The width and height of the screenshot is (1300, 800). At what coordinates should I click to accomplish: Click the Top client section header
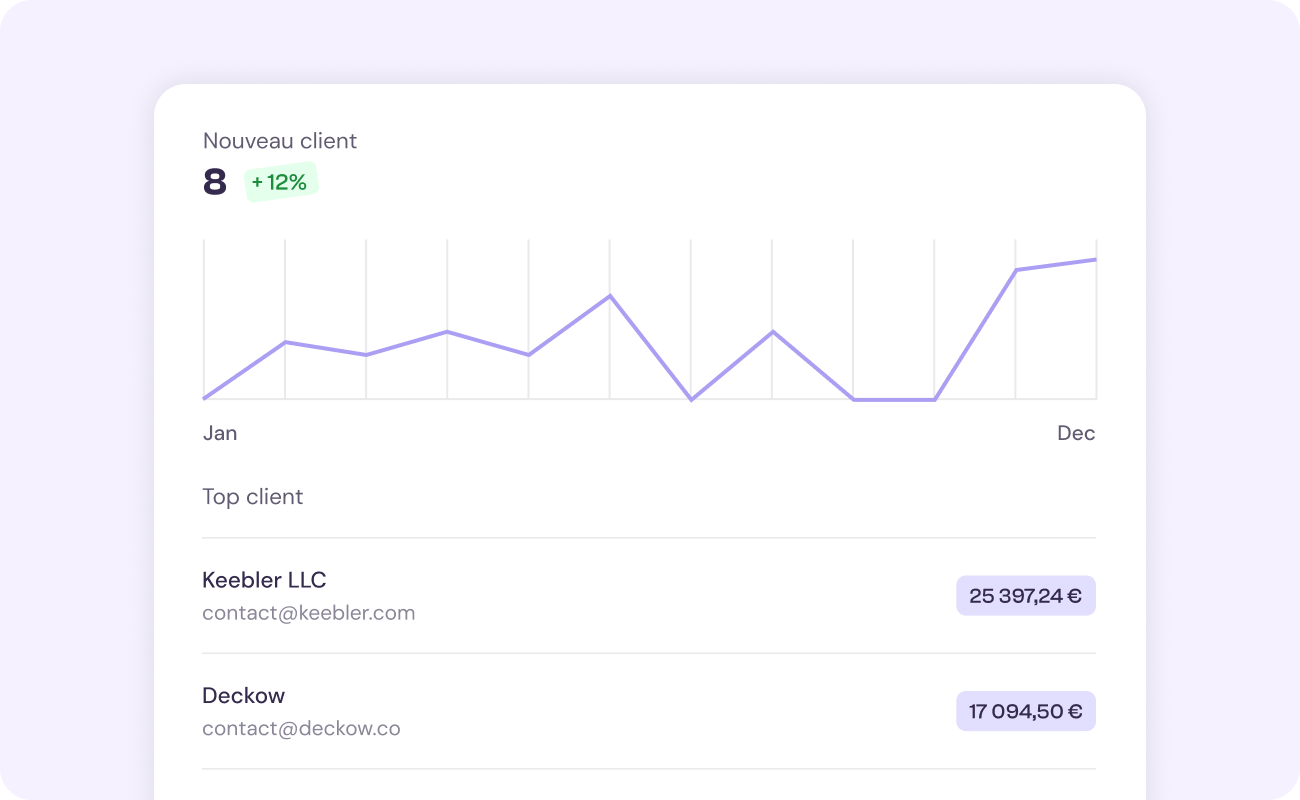tap(253, 496)
